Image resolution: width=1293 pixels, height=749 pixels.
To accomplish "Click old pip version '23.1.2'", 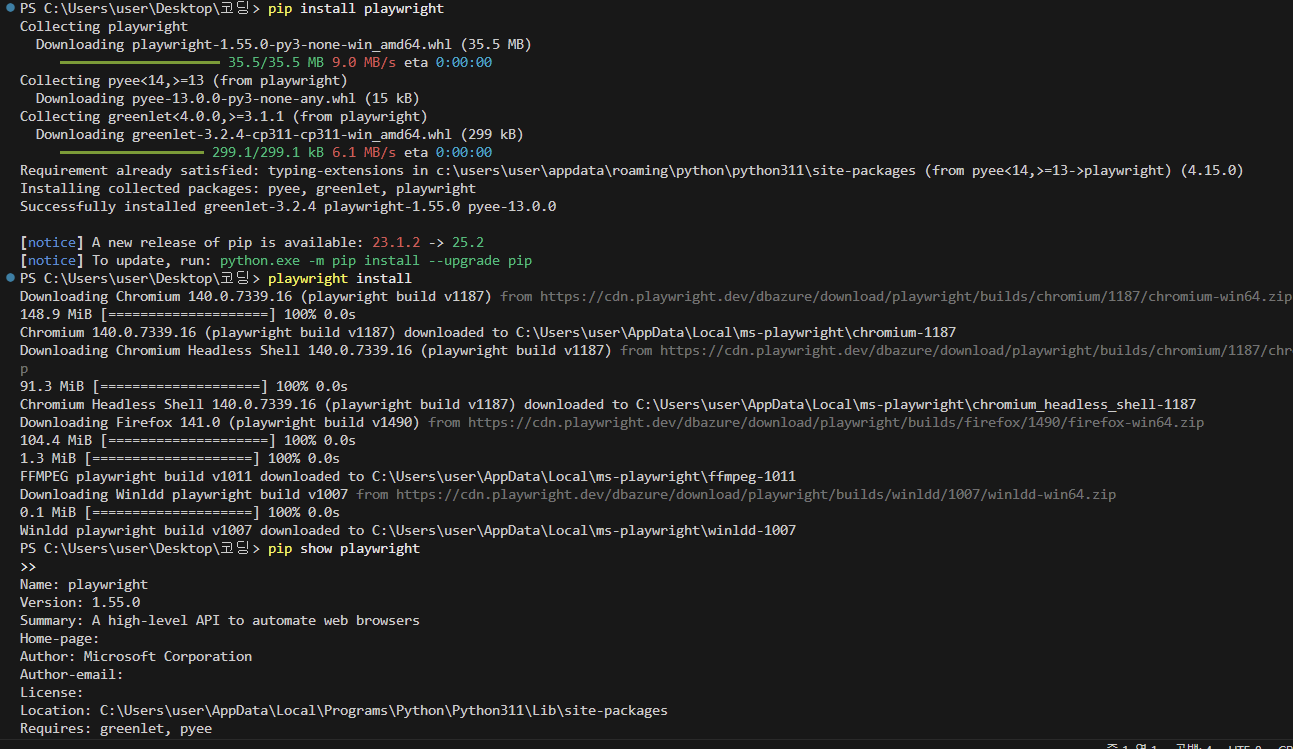I will (x=396, y=242).
